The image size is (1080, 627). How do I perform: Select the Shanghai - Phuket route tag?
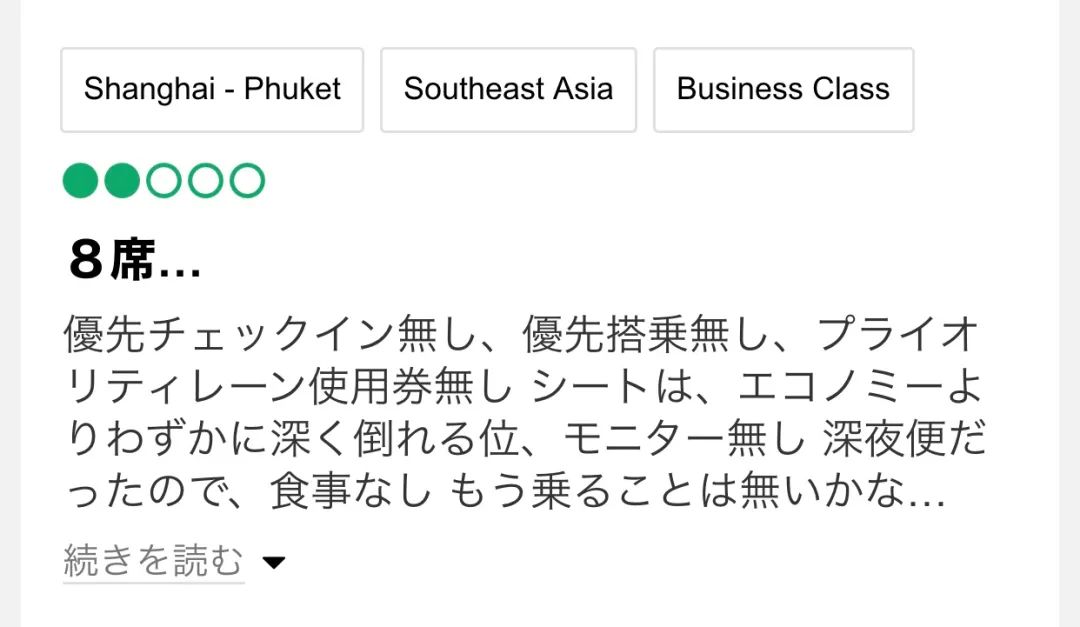coord(212,89)
